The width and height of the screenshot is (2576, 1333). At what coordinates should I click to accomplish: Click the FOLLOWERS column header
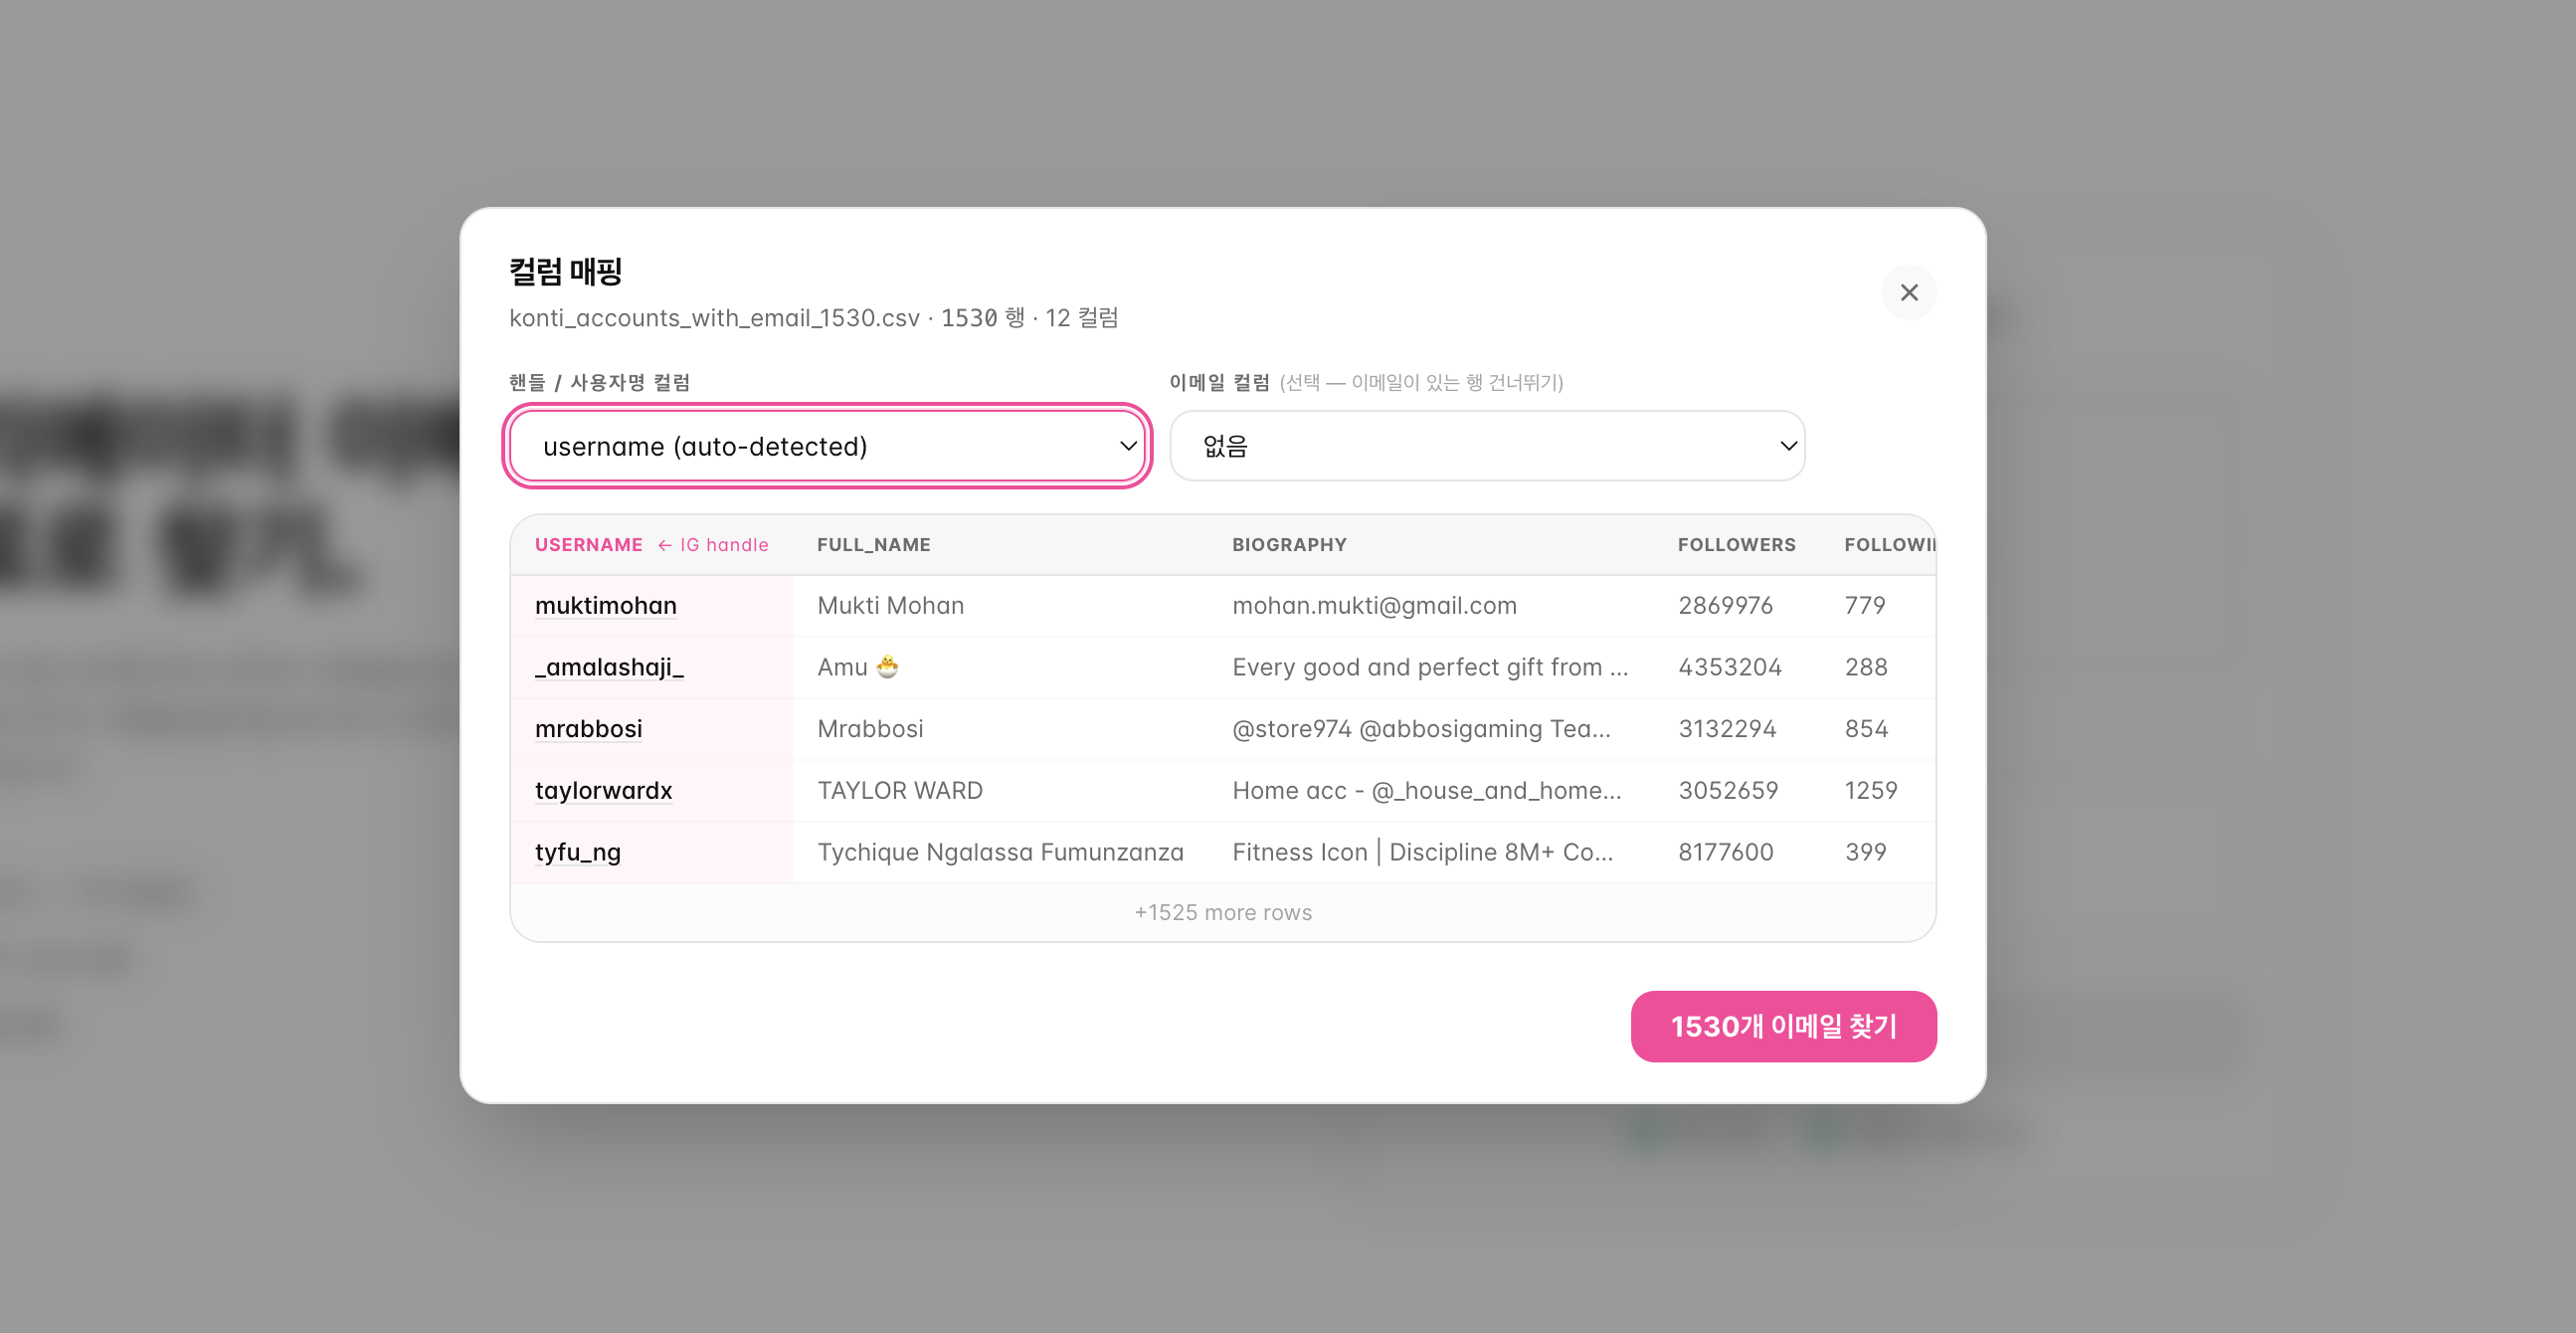click(1736, 545)
